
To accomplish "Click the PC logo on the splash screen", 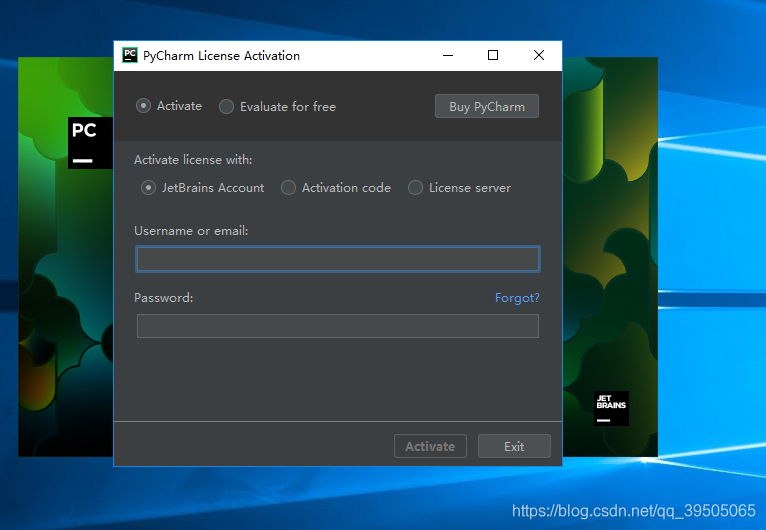I will [90, 143].
